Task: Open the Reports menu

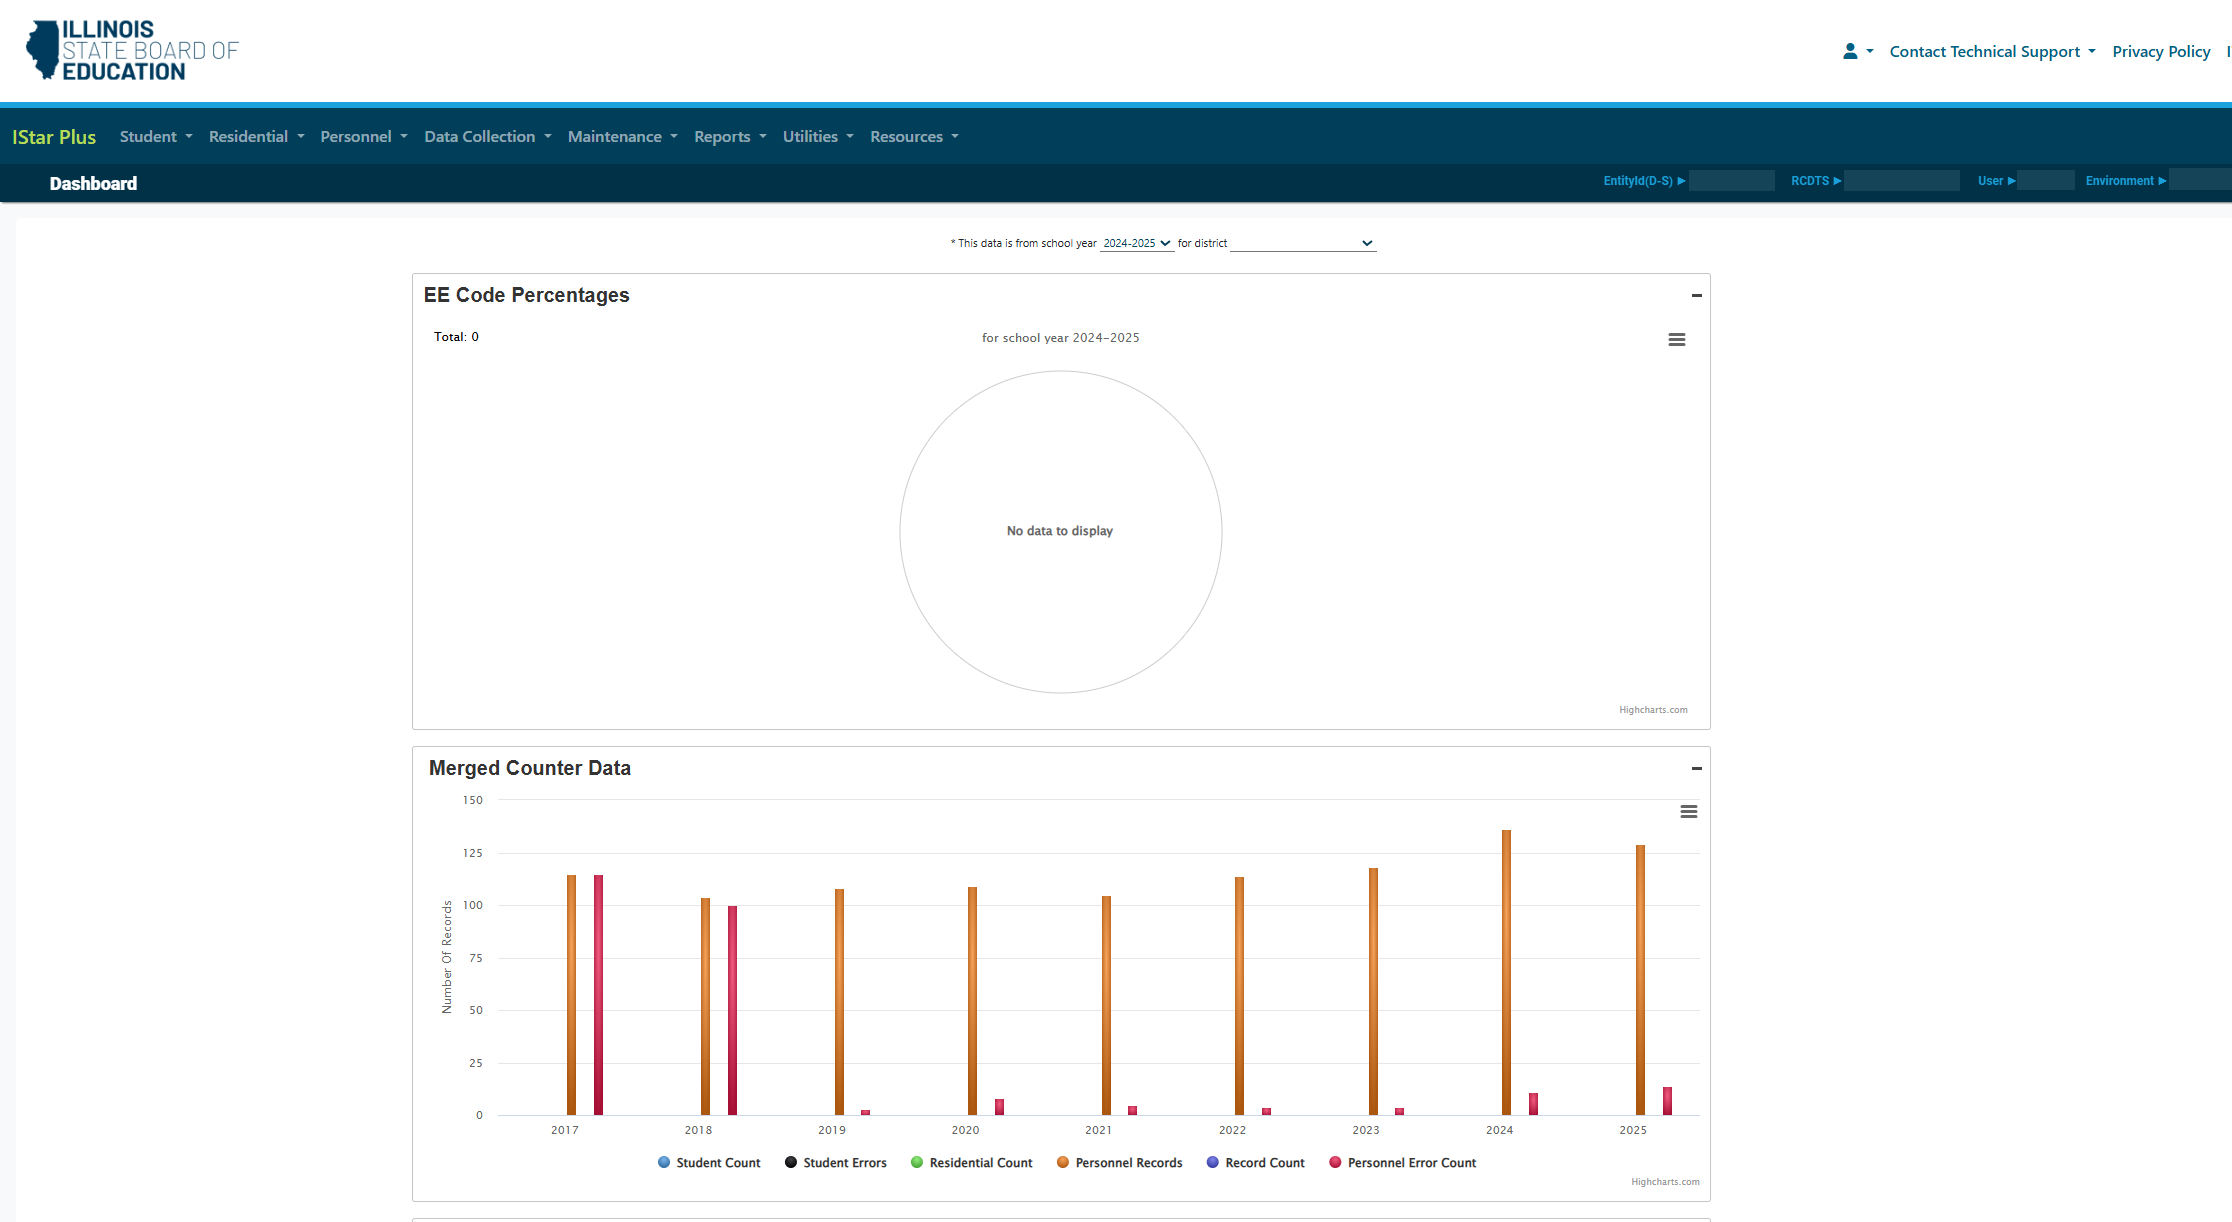Action: click(730, 136)
